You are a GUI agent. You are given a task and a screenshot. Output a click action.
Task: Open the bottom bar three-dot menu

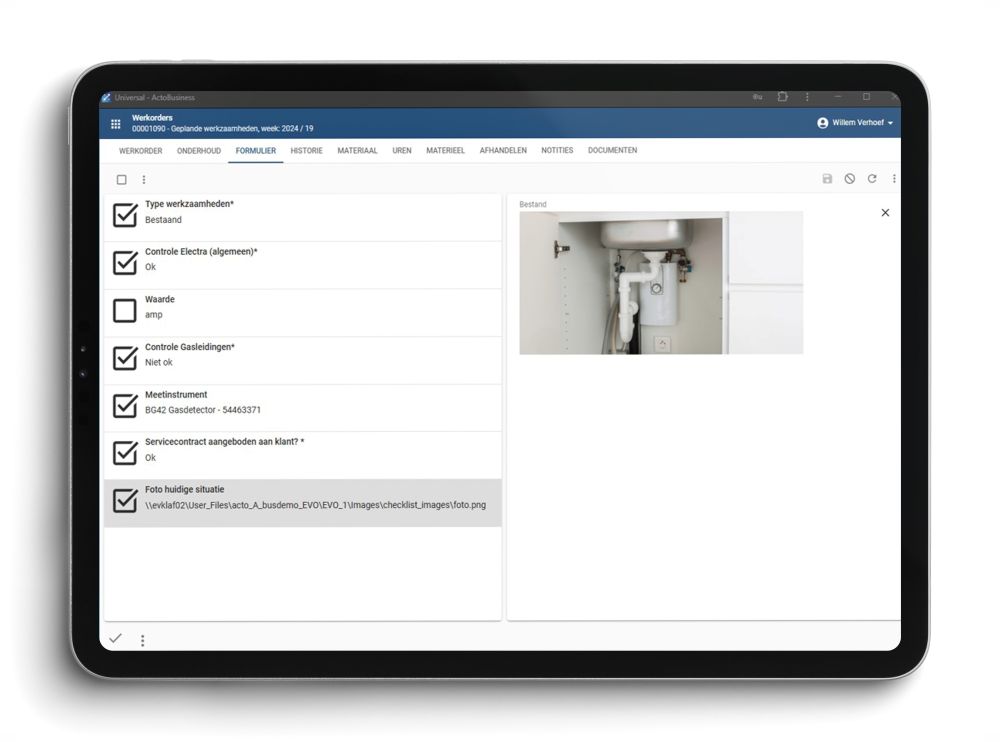142,640
